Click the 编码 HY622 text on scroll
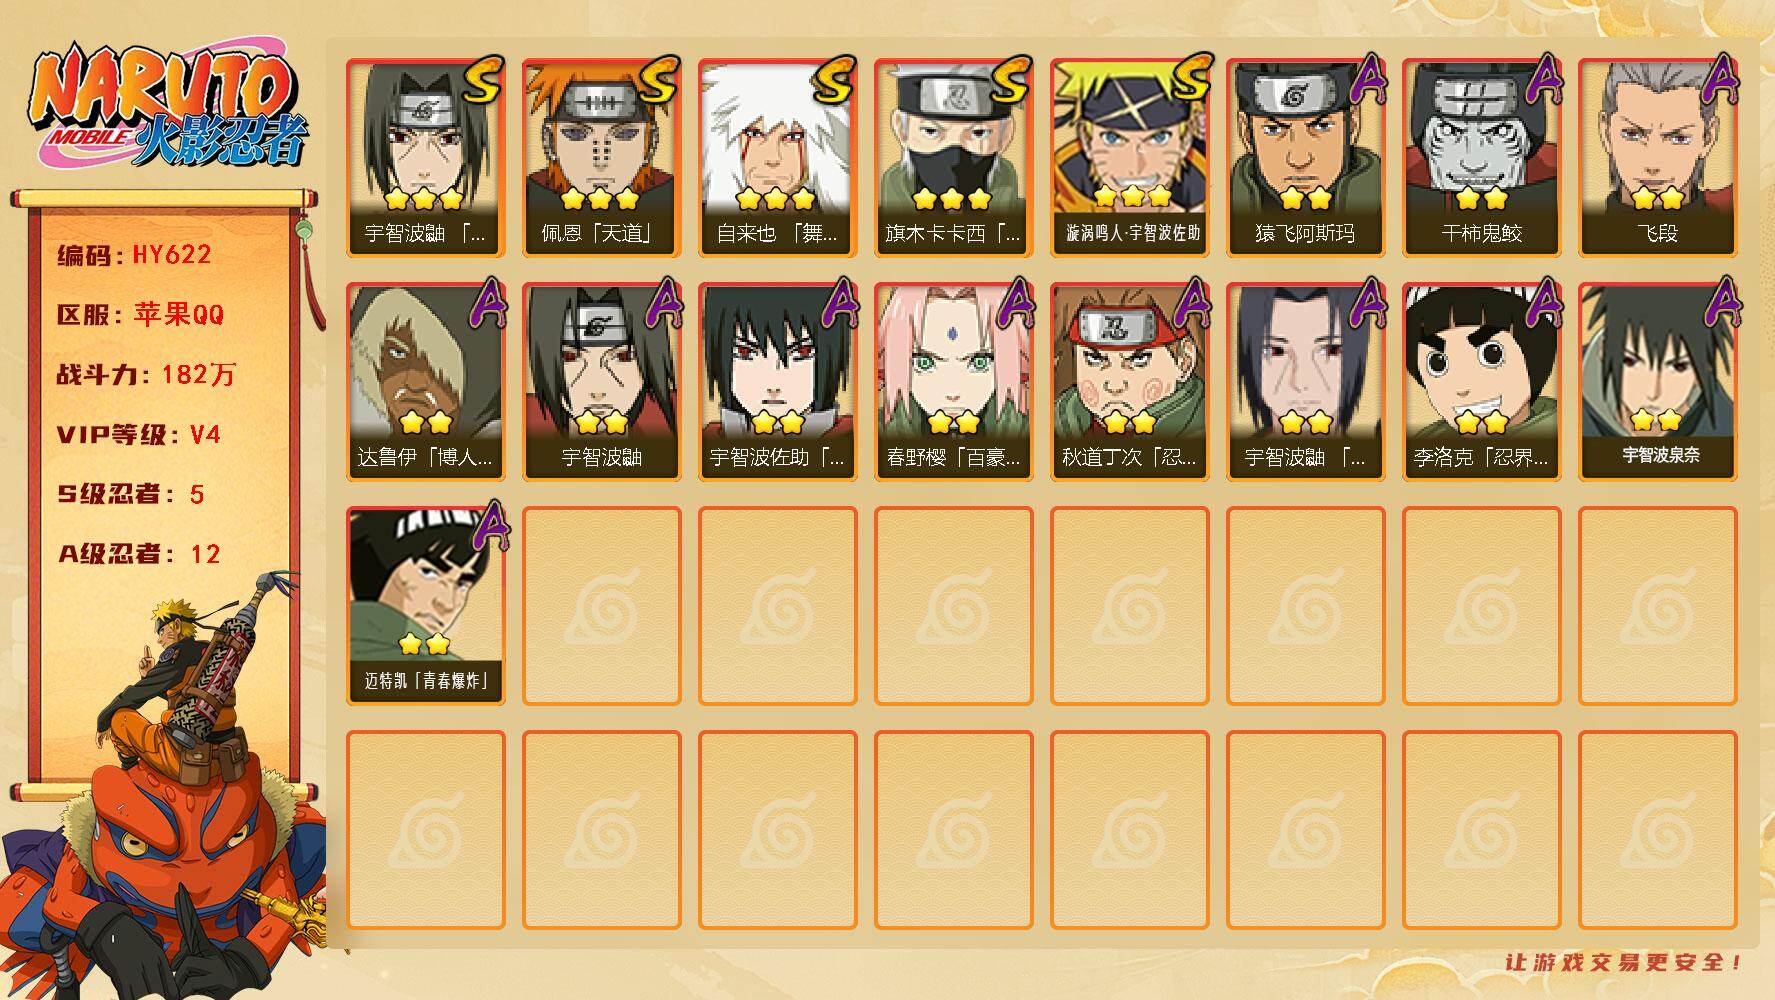 coord(134,255)
